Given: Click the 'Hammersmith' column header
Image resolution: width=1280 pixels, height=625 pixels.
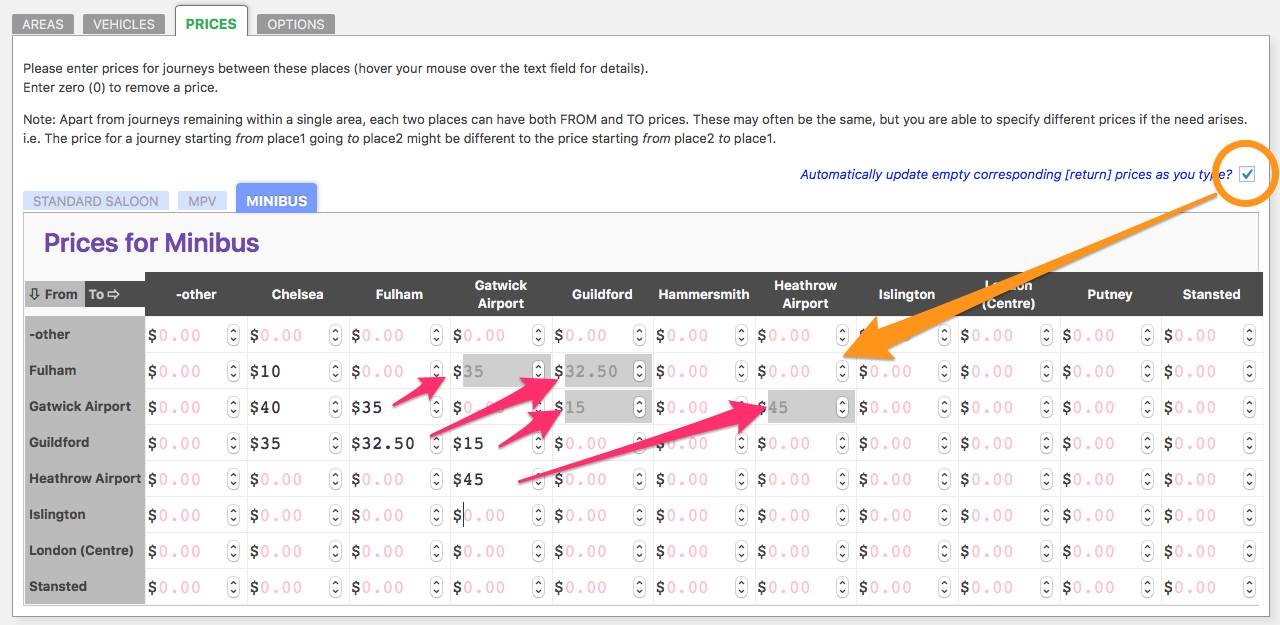Looking at the screenshot, I should [x=704, y=294].
